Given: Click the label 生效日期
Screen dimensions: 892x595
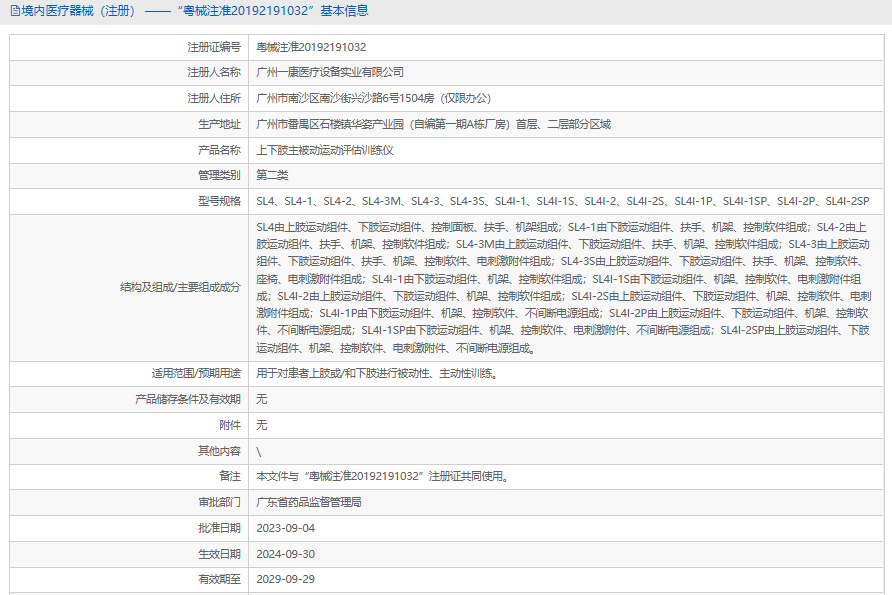Looking at the screenshot, I should point(219,554).
